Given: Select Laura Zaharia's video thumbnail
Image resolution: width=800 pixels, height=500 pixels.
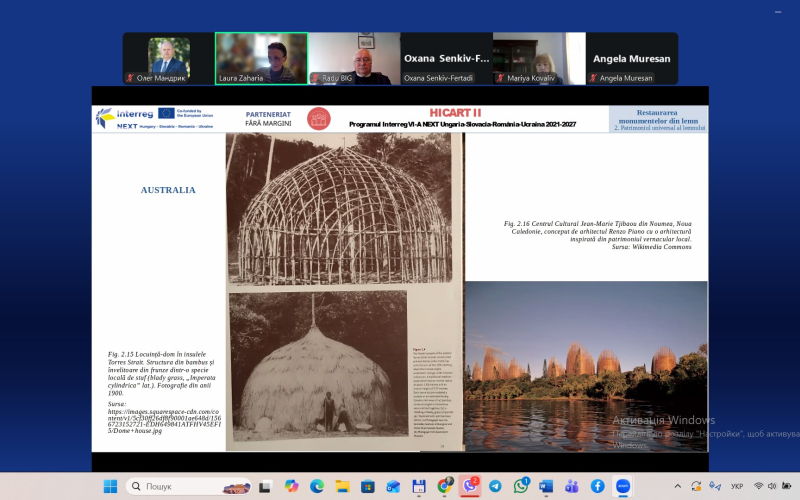Looking at the screenshot, I should [261, 58].
